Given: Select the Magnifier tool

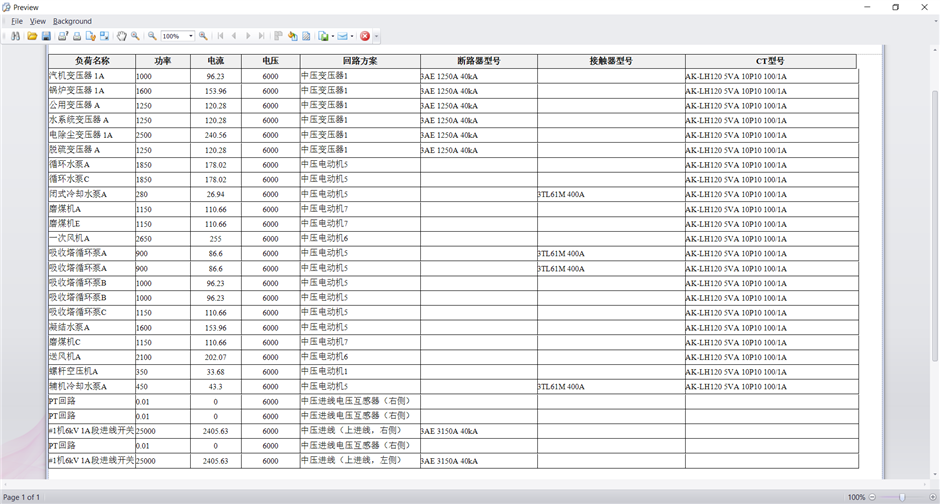Looking at the screenshot, I should (x=135, y=36).
